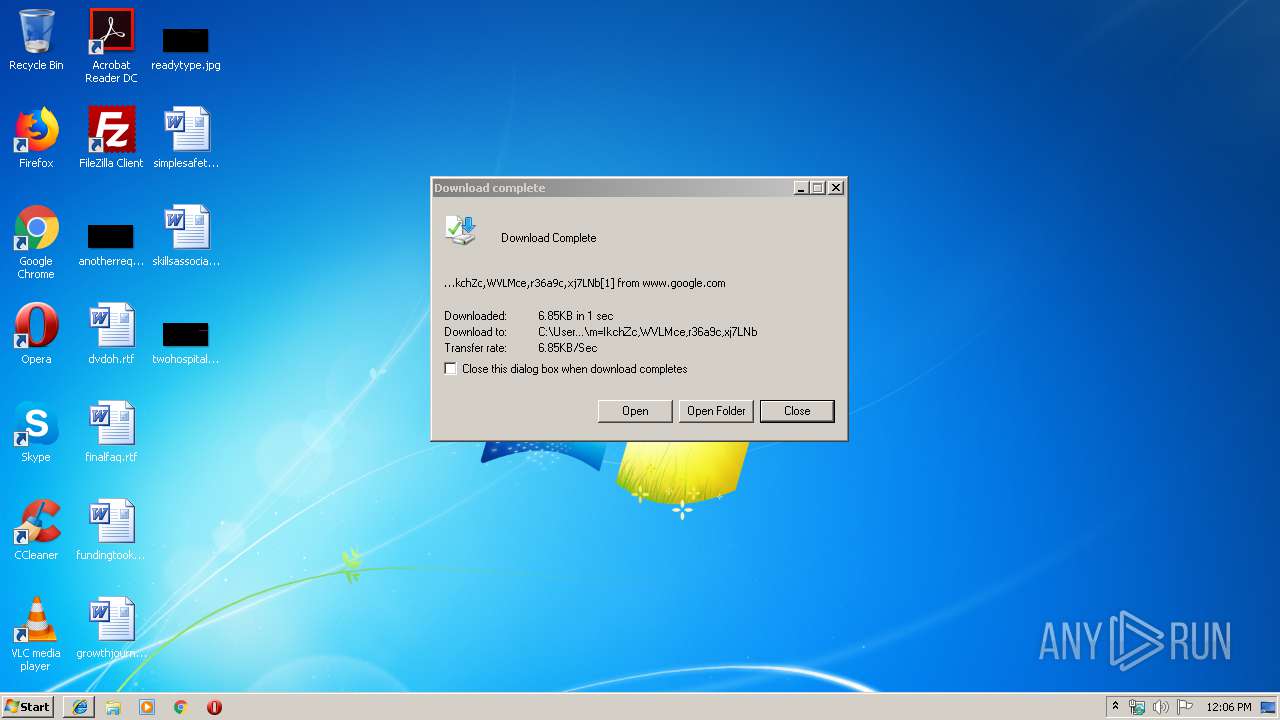Click transfer rate '6.85KB/Sec' value
The image size is (1280, 720).
coord(568,348)
